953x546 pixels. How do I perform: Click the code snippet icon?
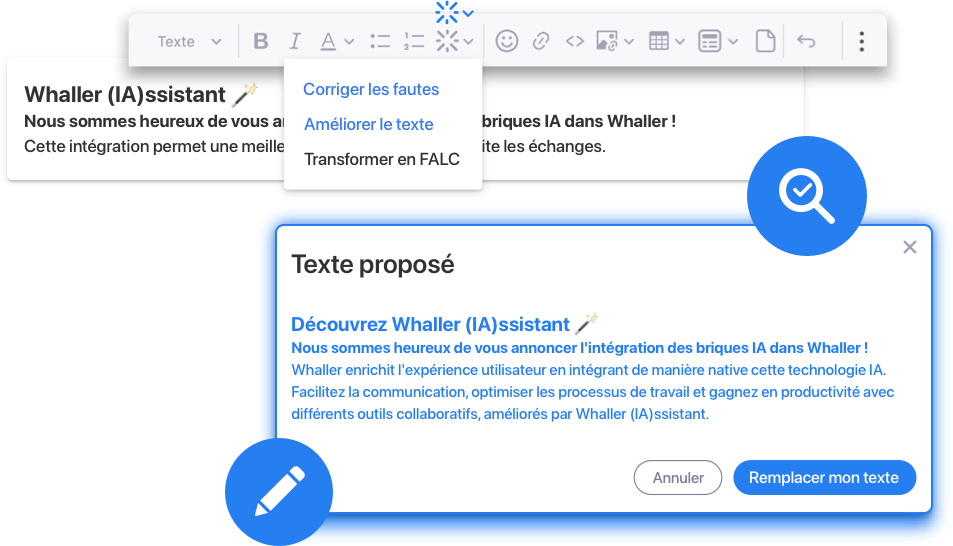click(x=574, y=41)
